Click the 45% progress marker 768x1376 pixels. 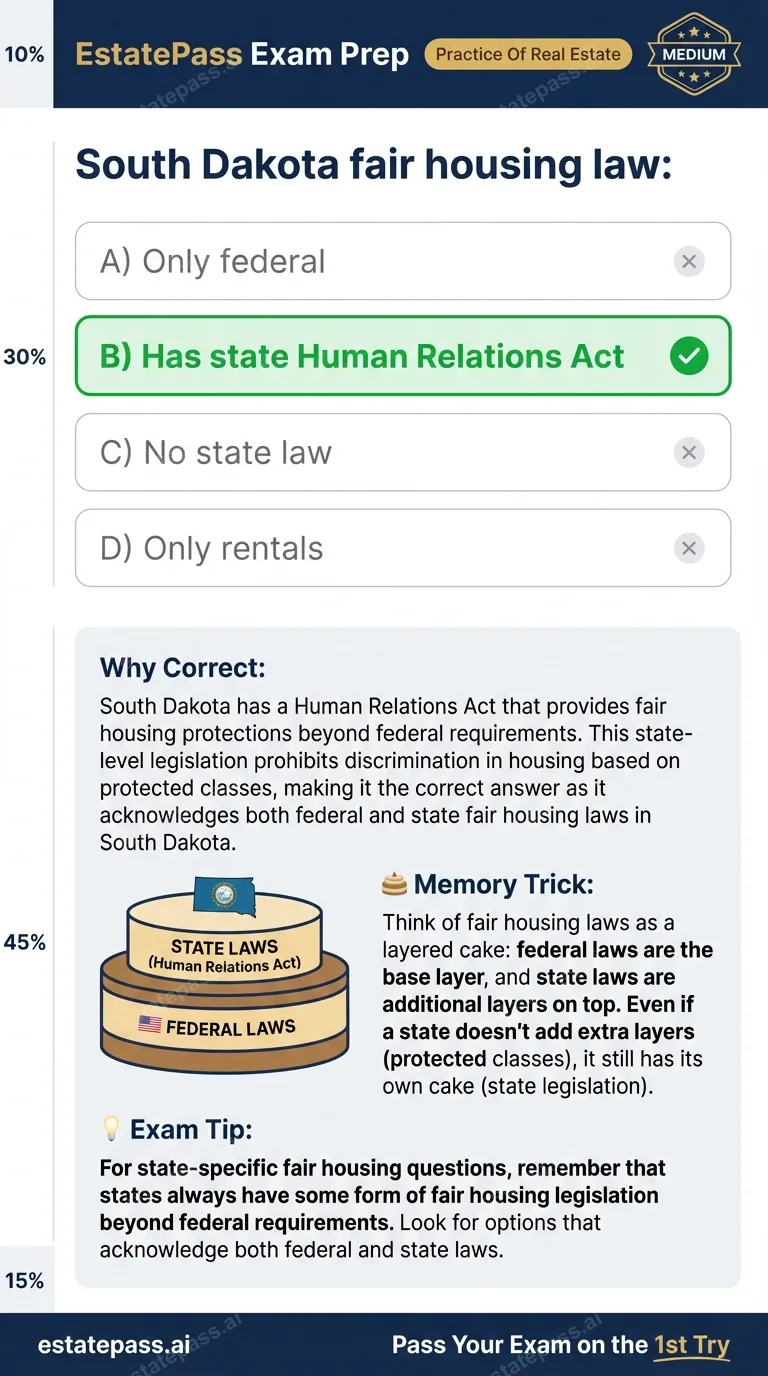pos(27,941)
